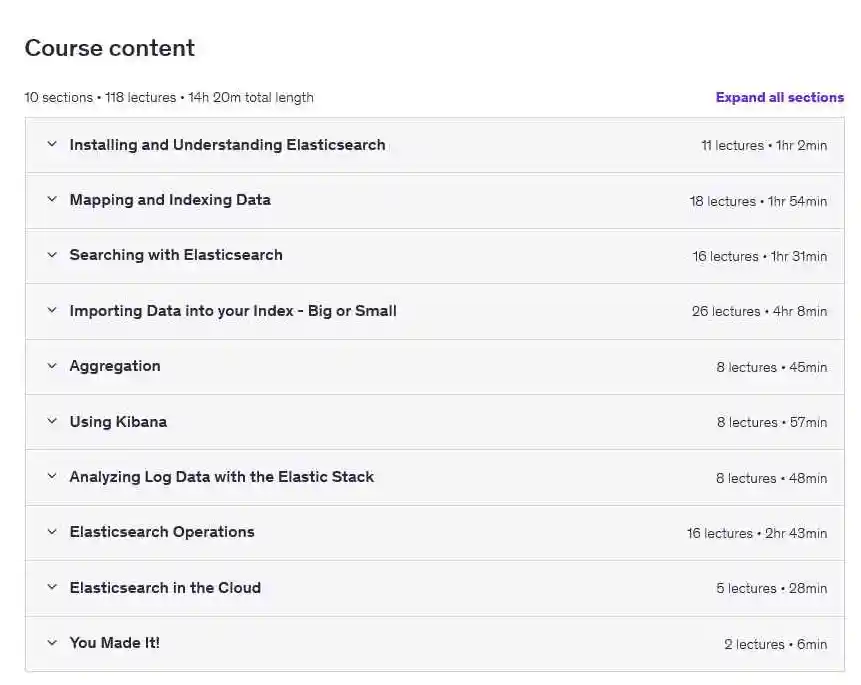This screenshot has height=685, width=861.
Task: Click the Expand all sections link
Action: point(779,97)
